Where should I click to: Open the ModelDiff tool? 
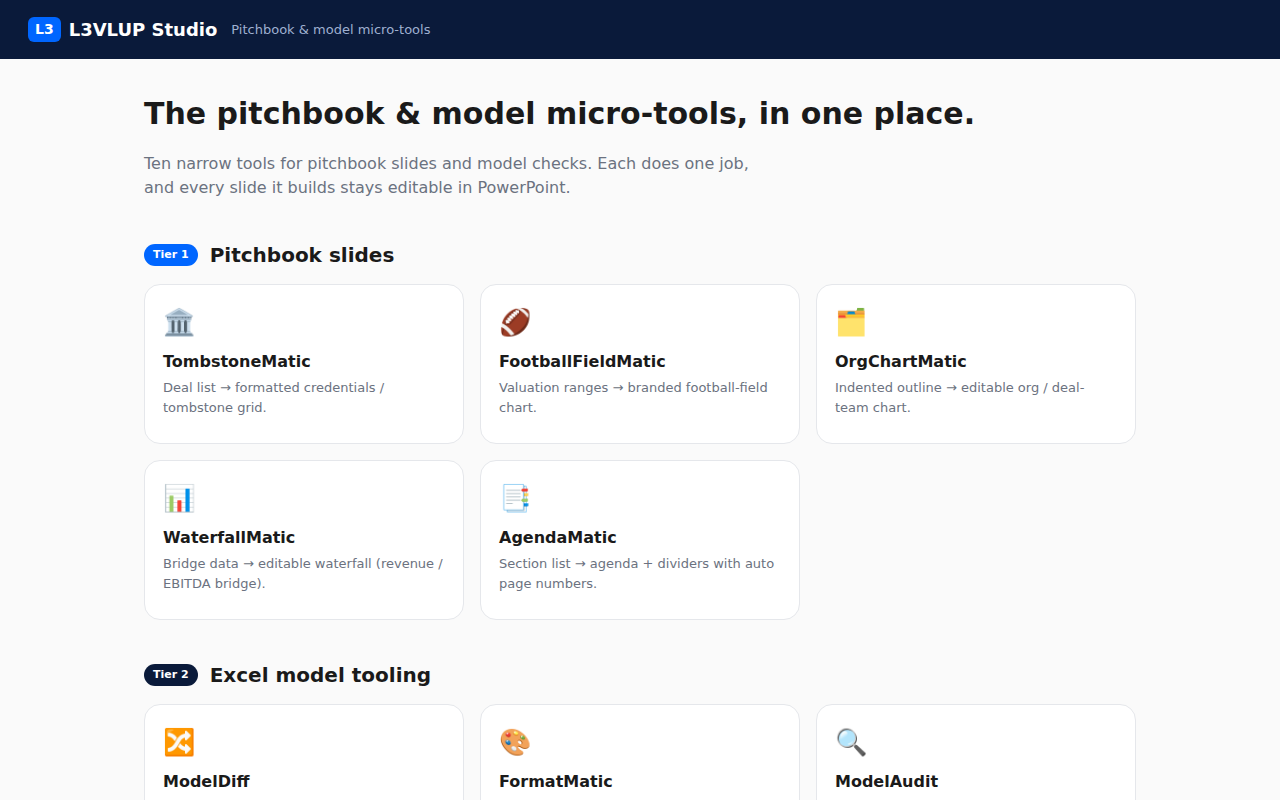tap(304, 753)
